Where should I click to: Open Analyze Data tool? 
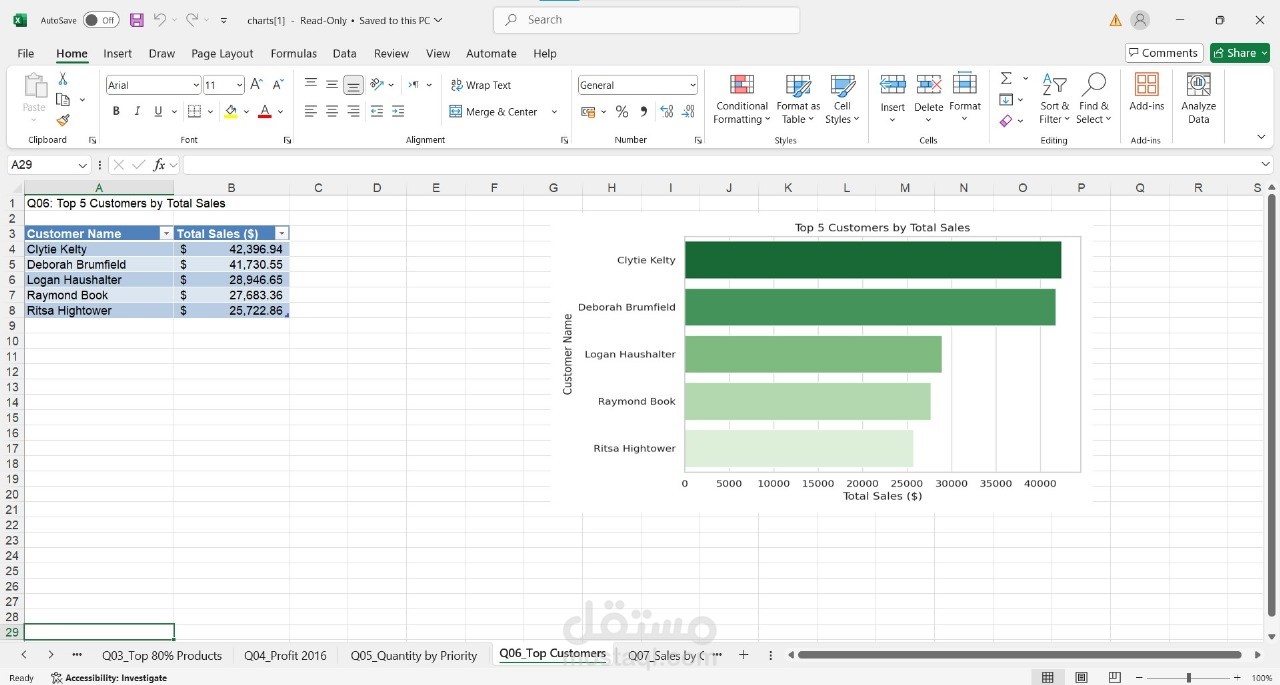click(x=1198, y=99)
